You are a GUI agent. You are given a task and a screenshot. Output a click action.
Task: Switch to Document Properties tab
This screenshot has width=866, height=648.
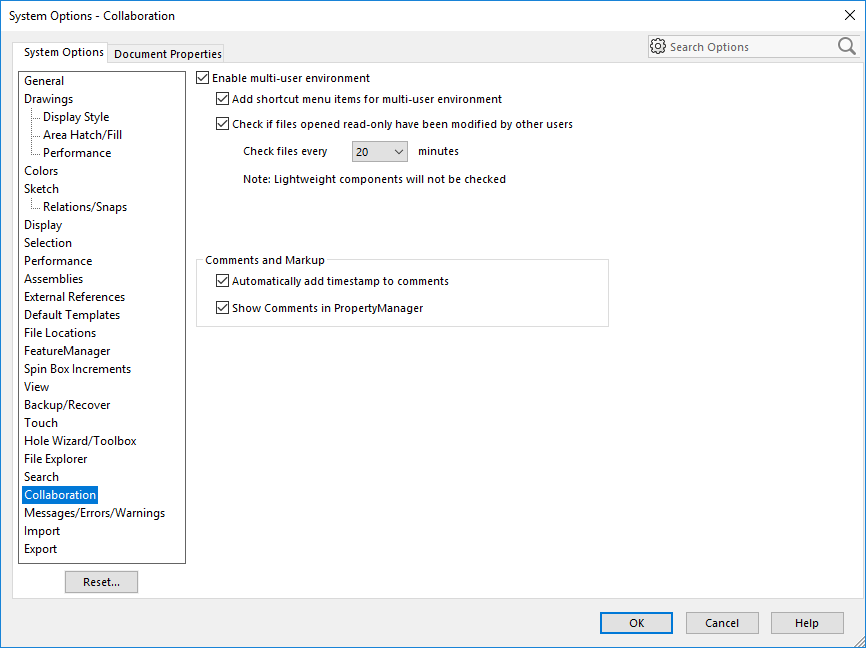(168, 54)
